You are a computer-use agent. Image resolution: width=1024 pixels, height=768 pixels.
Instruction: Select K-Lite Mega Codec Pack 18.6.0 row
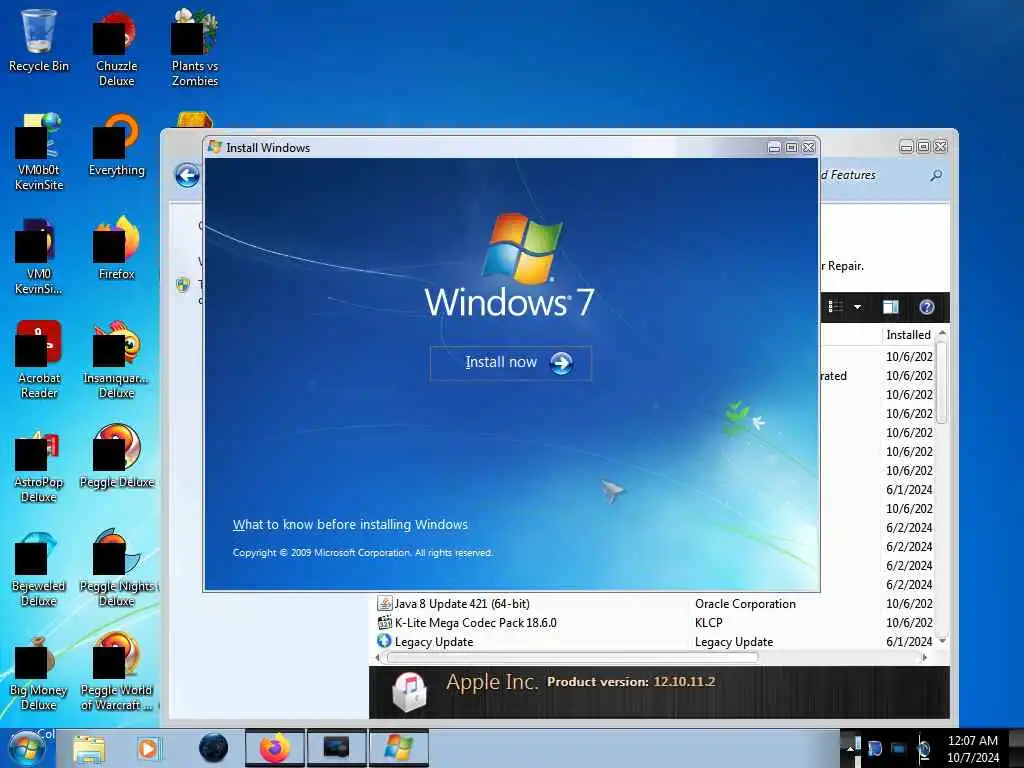click(x=656, y=622)
